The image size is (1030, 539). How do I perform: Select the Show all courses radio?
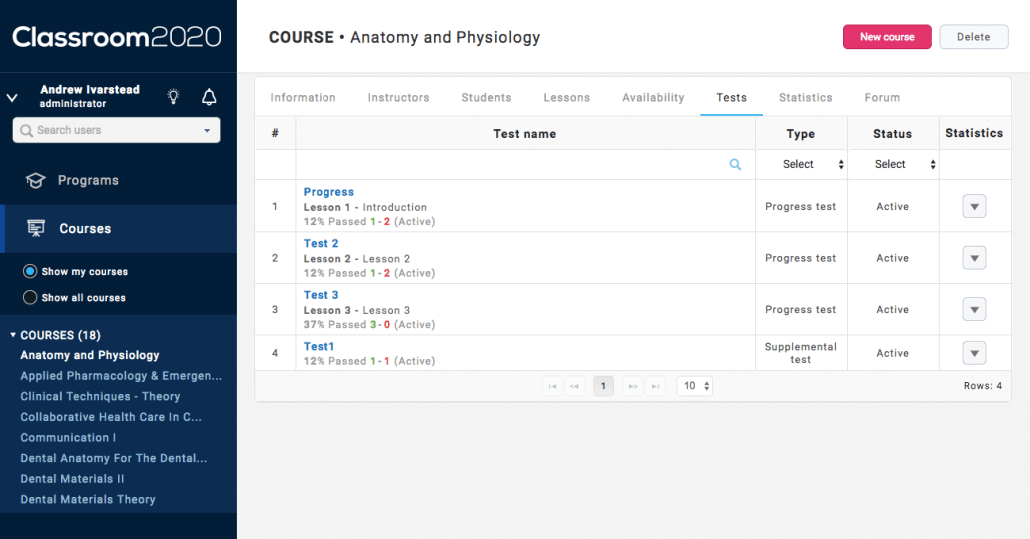coord(30,297)
